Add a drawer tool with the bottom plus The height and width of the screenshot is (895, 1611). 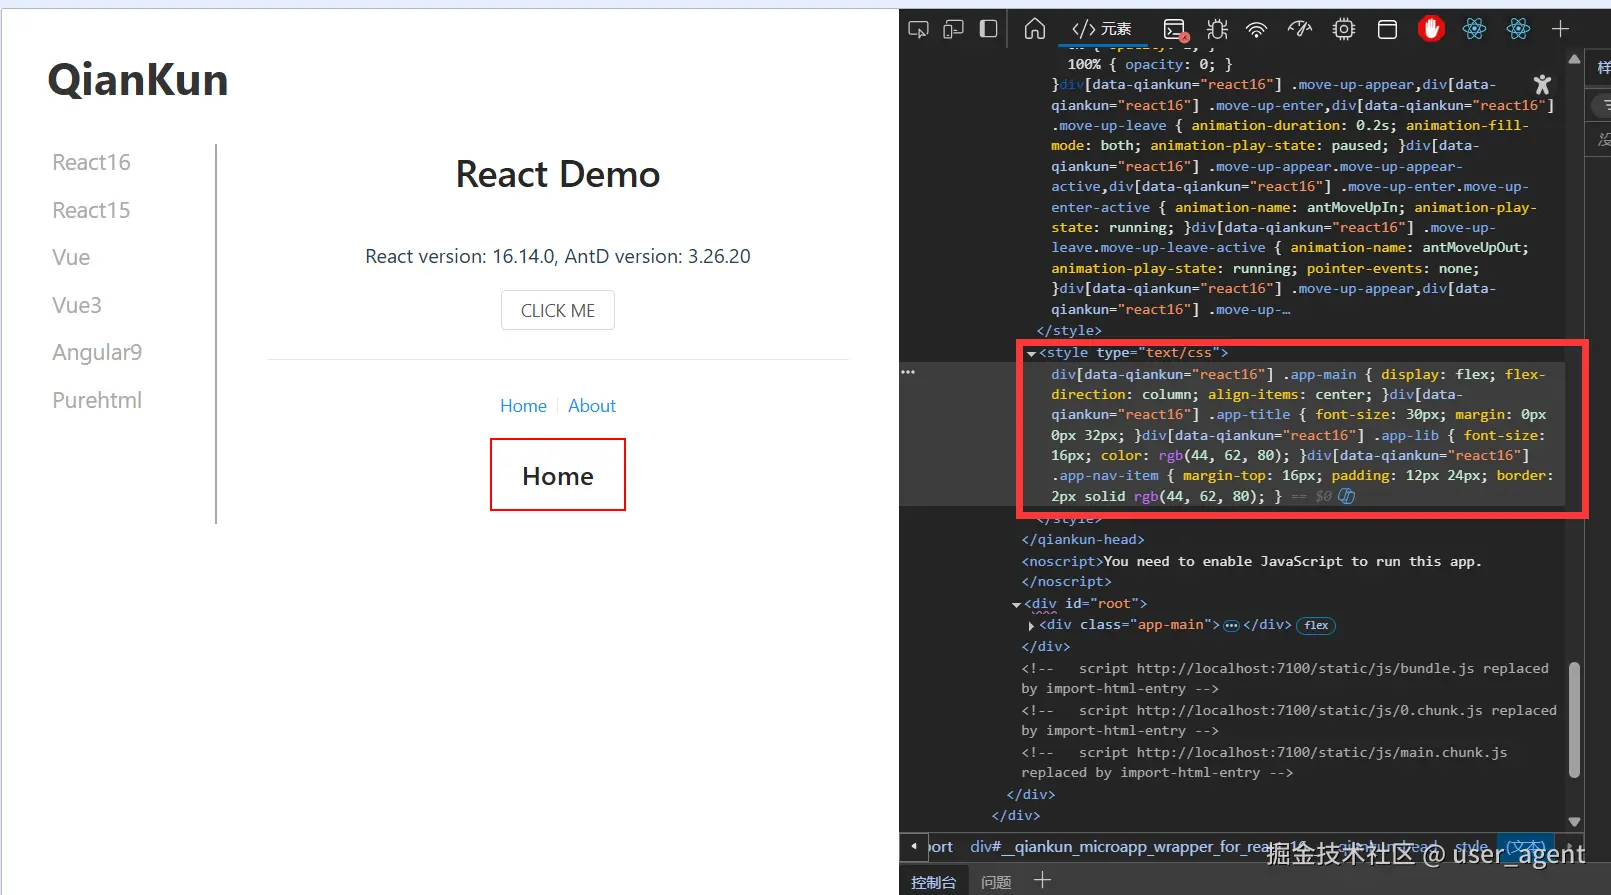pos(1042,880)
